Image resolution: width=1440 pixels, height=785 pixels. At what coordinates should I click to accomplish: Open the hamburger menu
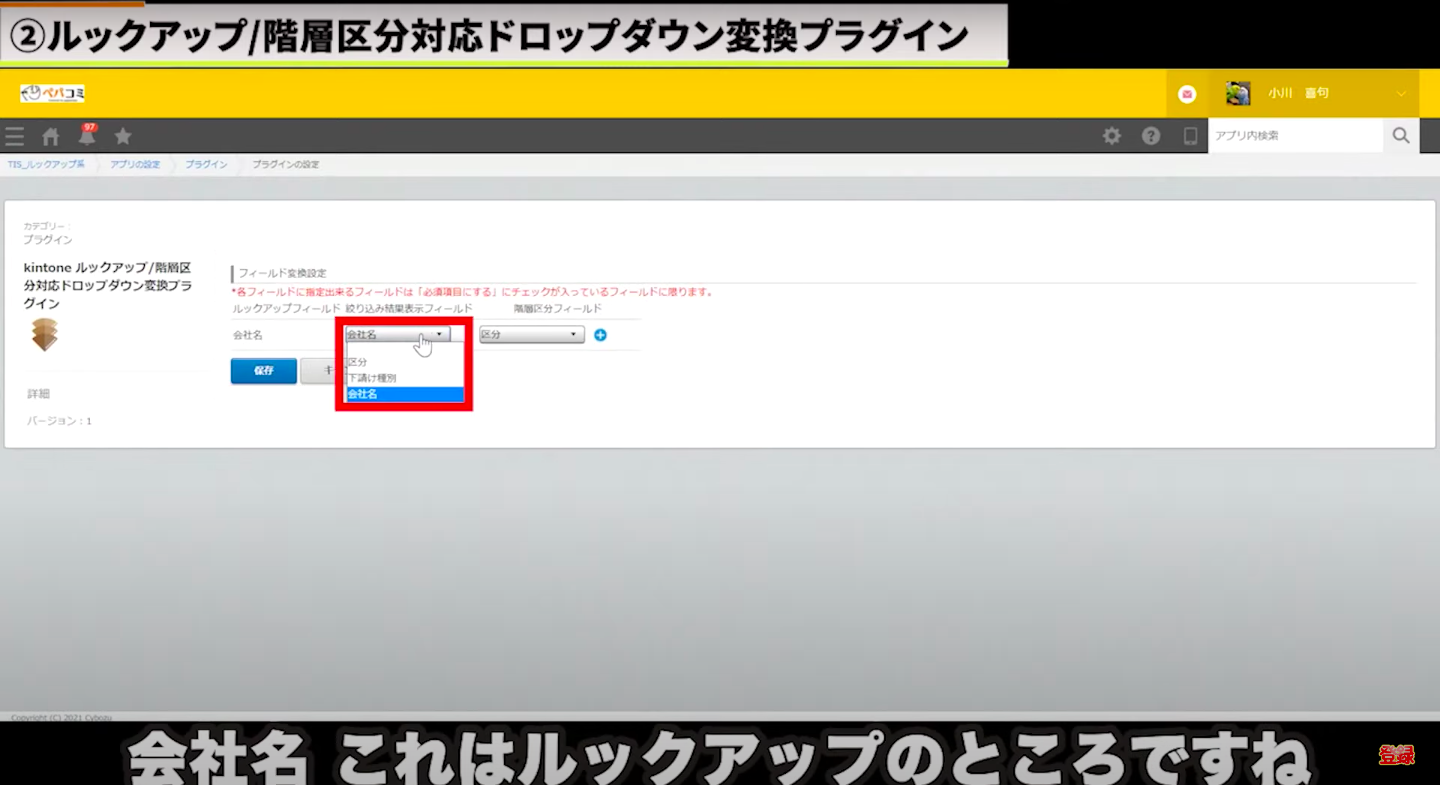click(14, 137)
